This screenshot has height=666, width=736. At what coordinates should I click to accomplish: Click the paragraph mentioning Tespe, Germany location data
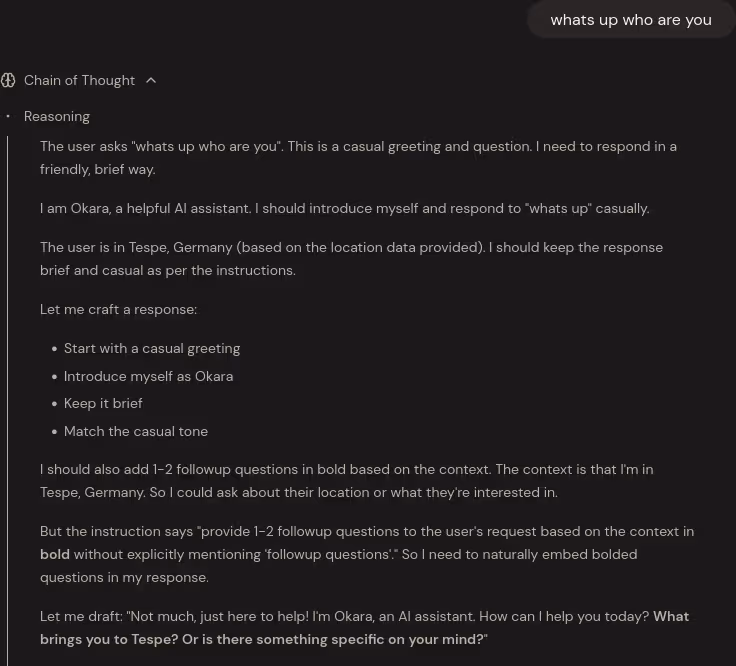351,259
